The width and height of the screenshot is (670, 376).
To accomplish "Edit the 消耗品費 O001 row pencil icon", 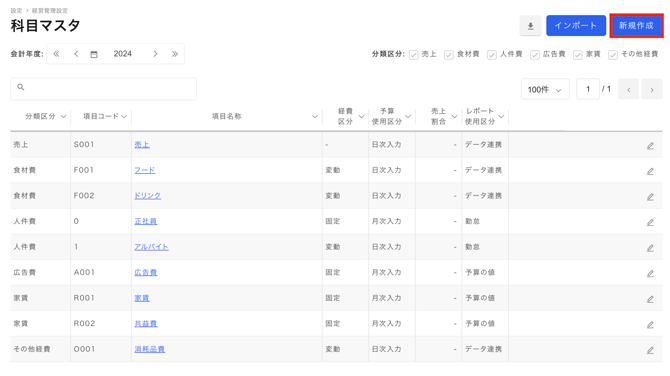I will click(x=650, y=350).
